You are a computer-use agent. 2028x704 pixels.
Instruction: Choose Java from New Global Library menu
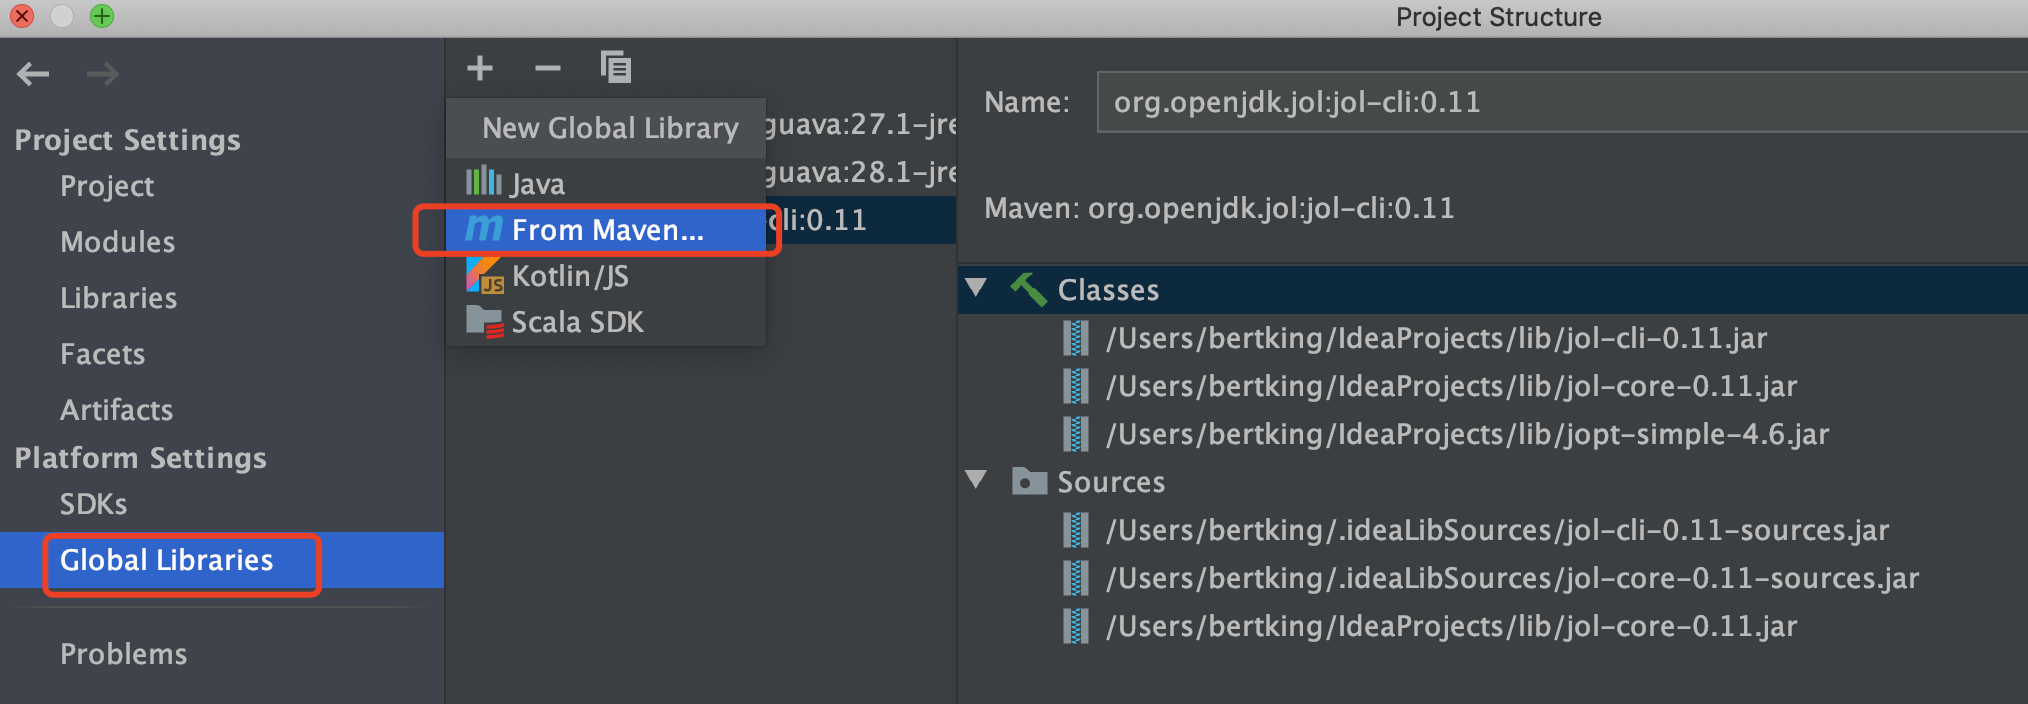coord(606,183)
